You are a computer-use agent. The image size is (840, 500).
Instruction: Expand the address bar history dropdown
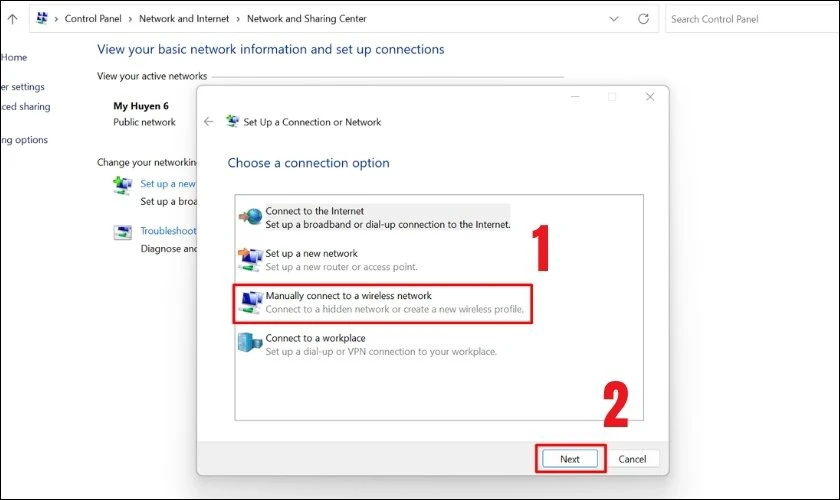[614, 19]
